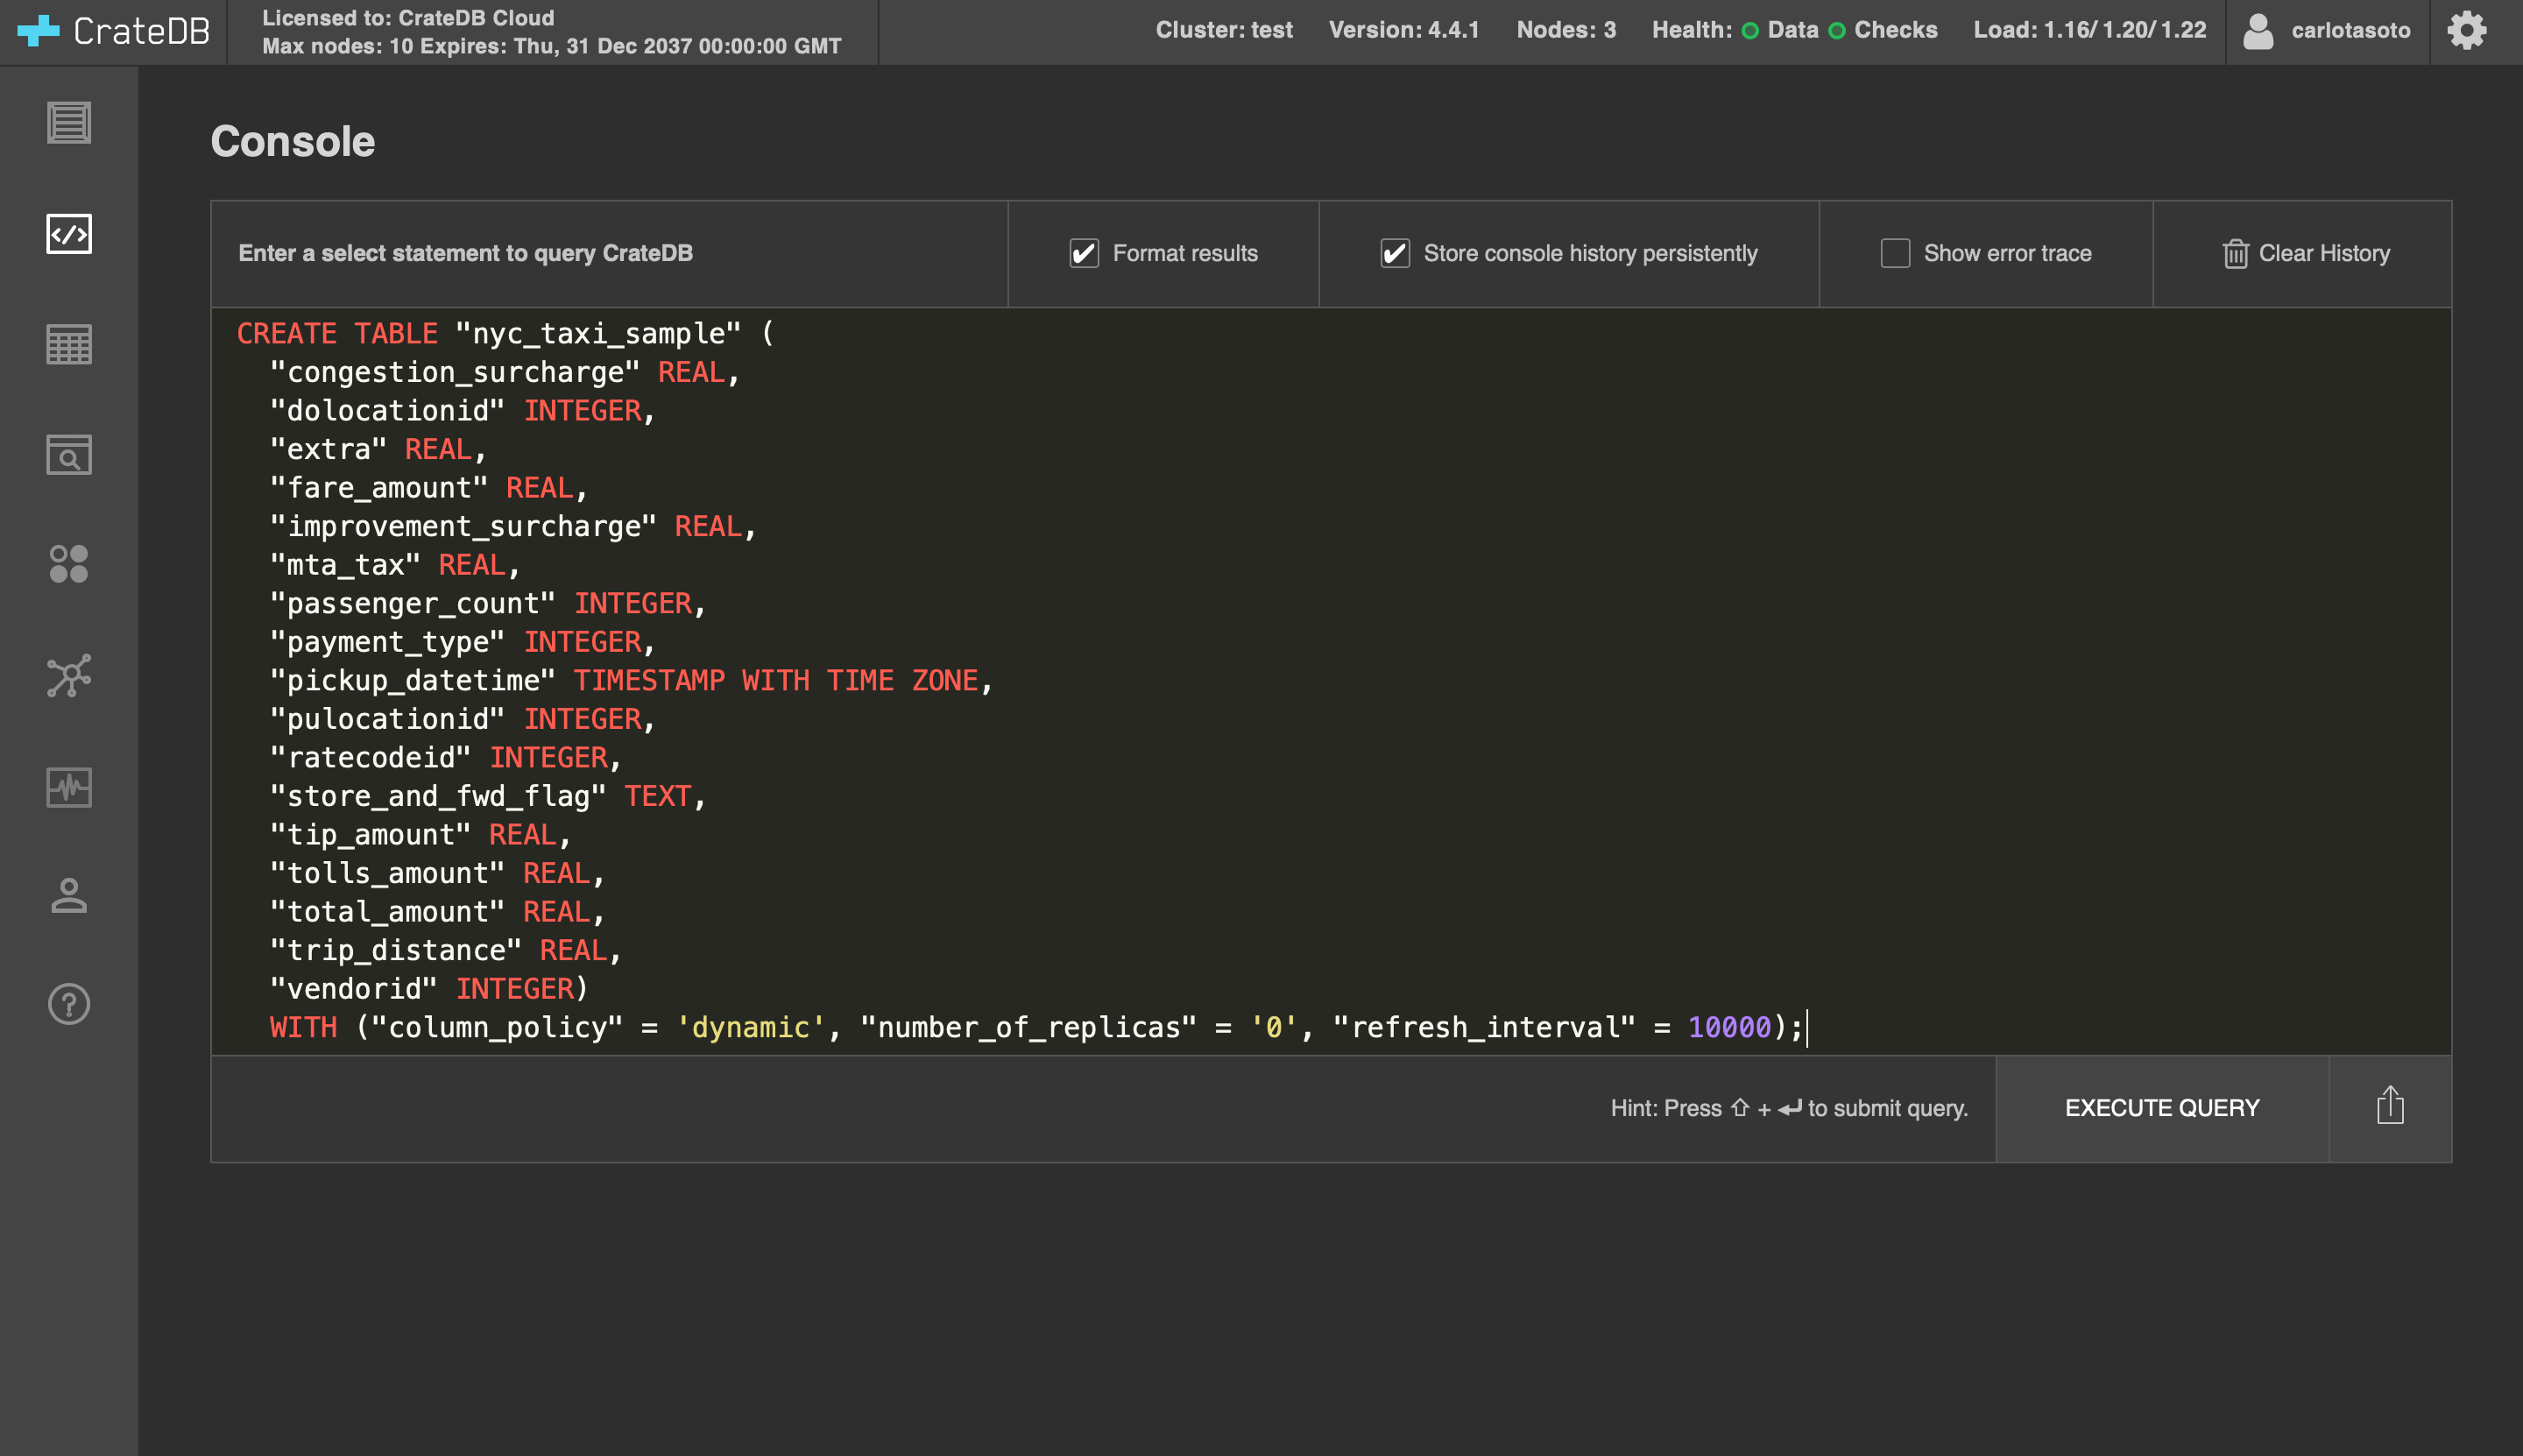
Task: Open the Help question mark icon
Action: coord(69,1004)
